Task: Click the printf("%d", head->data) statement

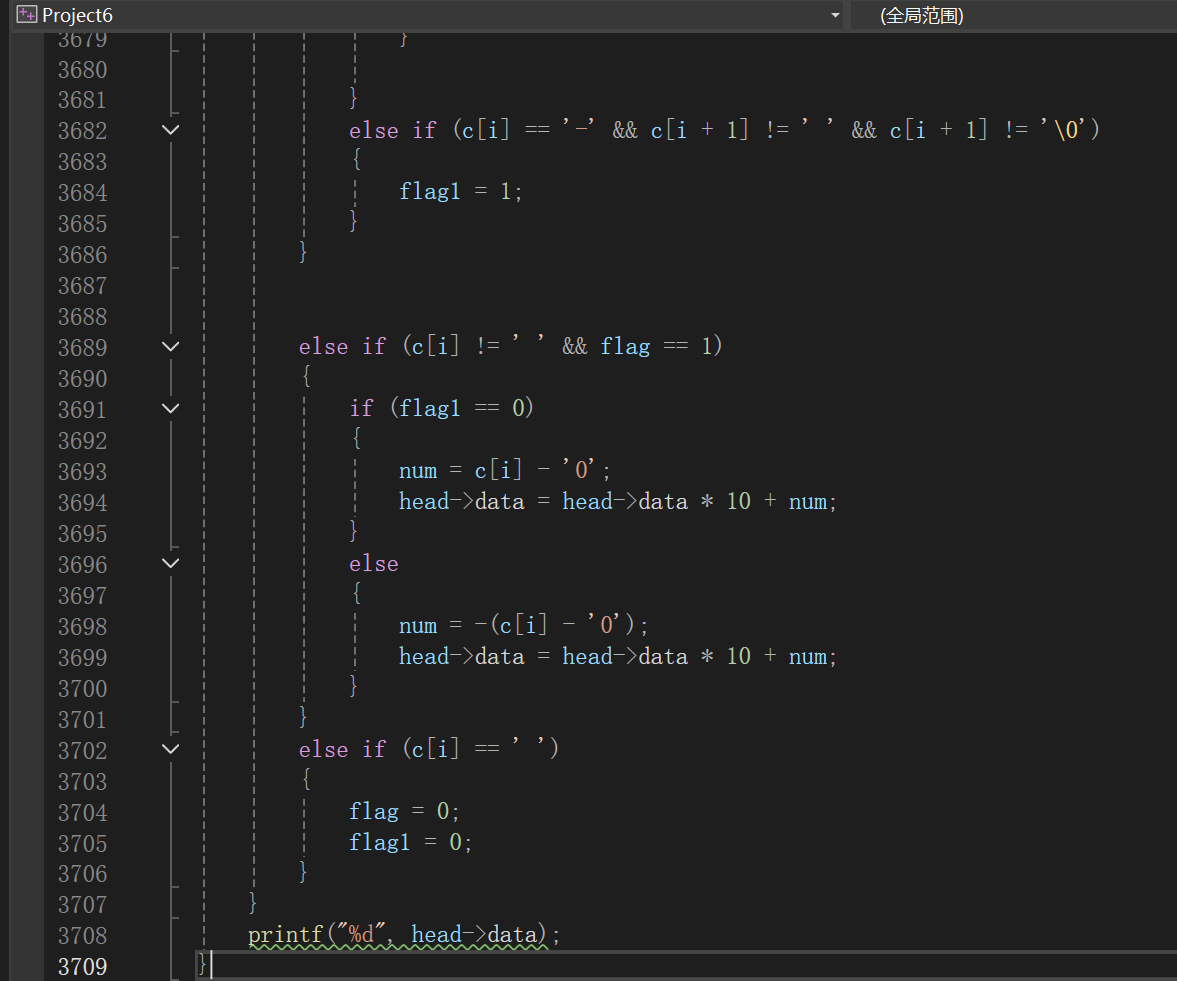Action: 404,935
